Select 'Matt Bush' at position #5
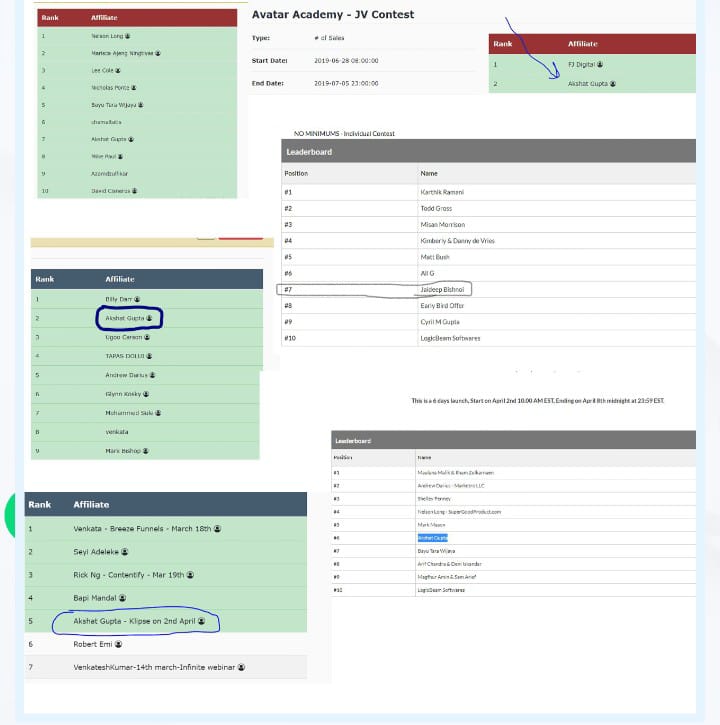Screen dimensions: 720x725 435,257
